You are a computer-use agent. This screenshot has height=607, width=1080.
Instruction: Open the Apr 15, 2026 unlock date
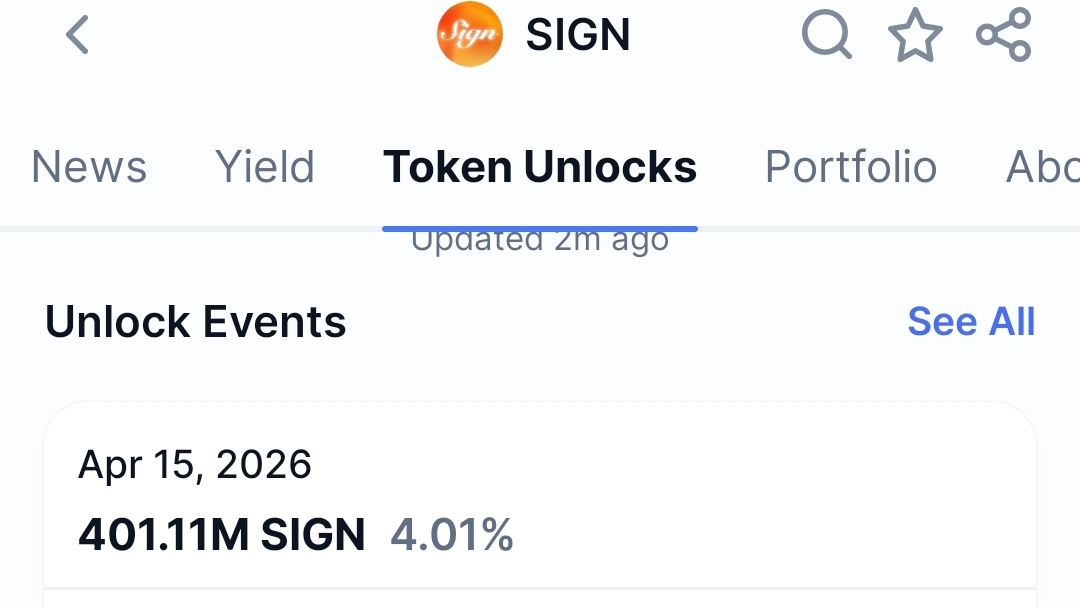point(195,464)
